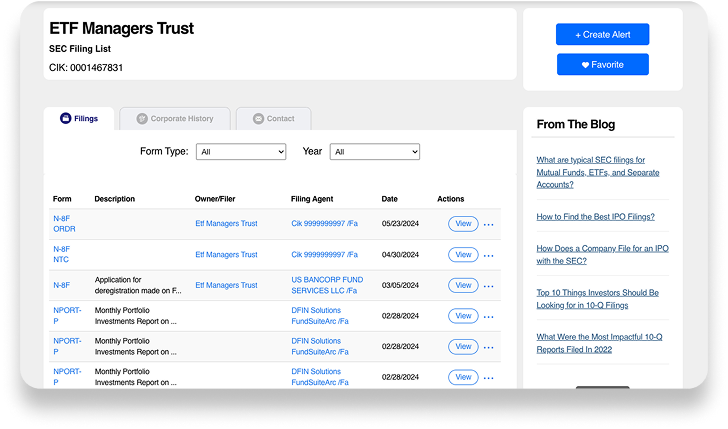Open the US BANCORP FUND SERVICES filing agent link
The height and width of the screenshot is (429, 728).
tap(326, 285)
